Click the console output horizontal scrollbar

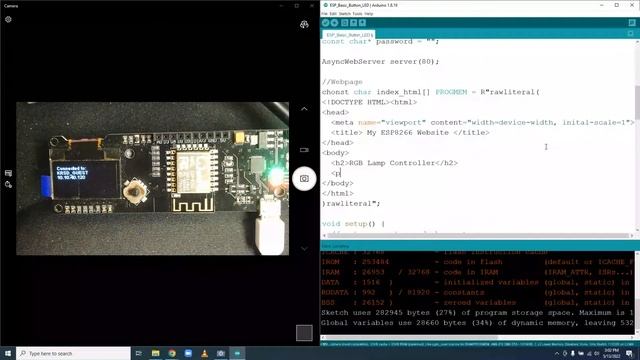pyautogui.click(x=411, y=338)
